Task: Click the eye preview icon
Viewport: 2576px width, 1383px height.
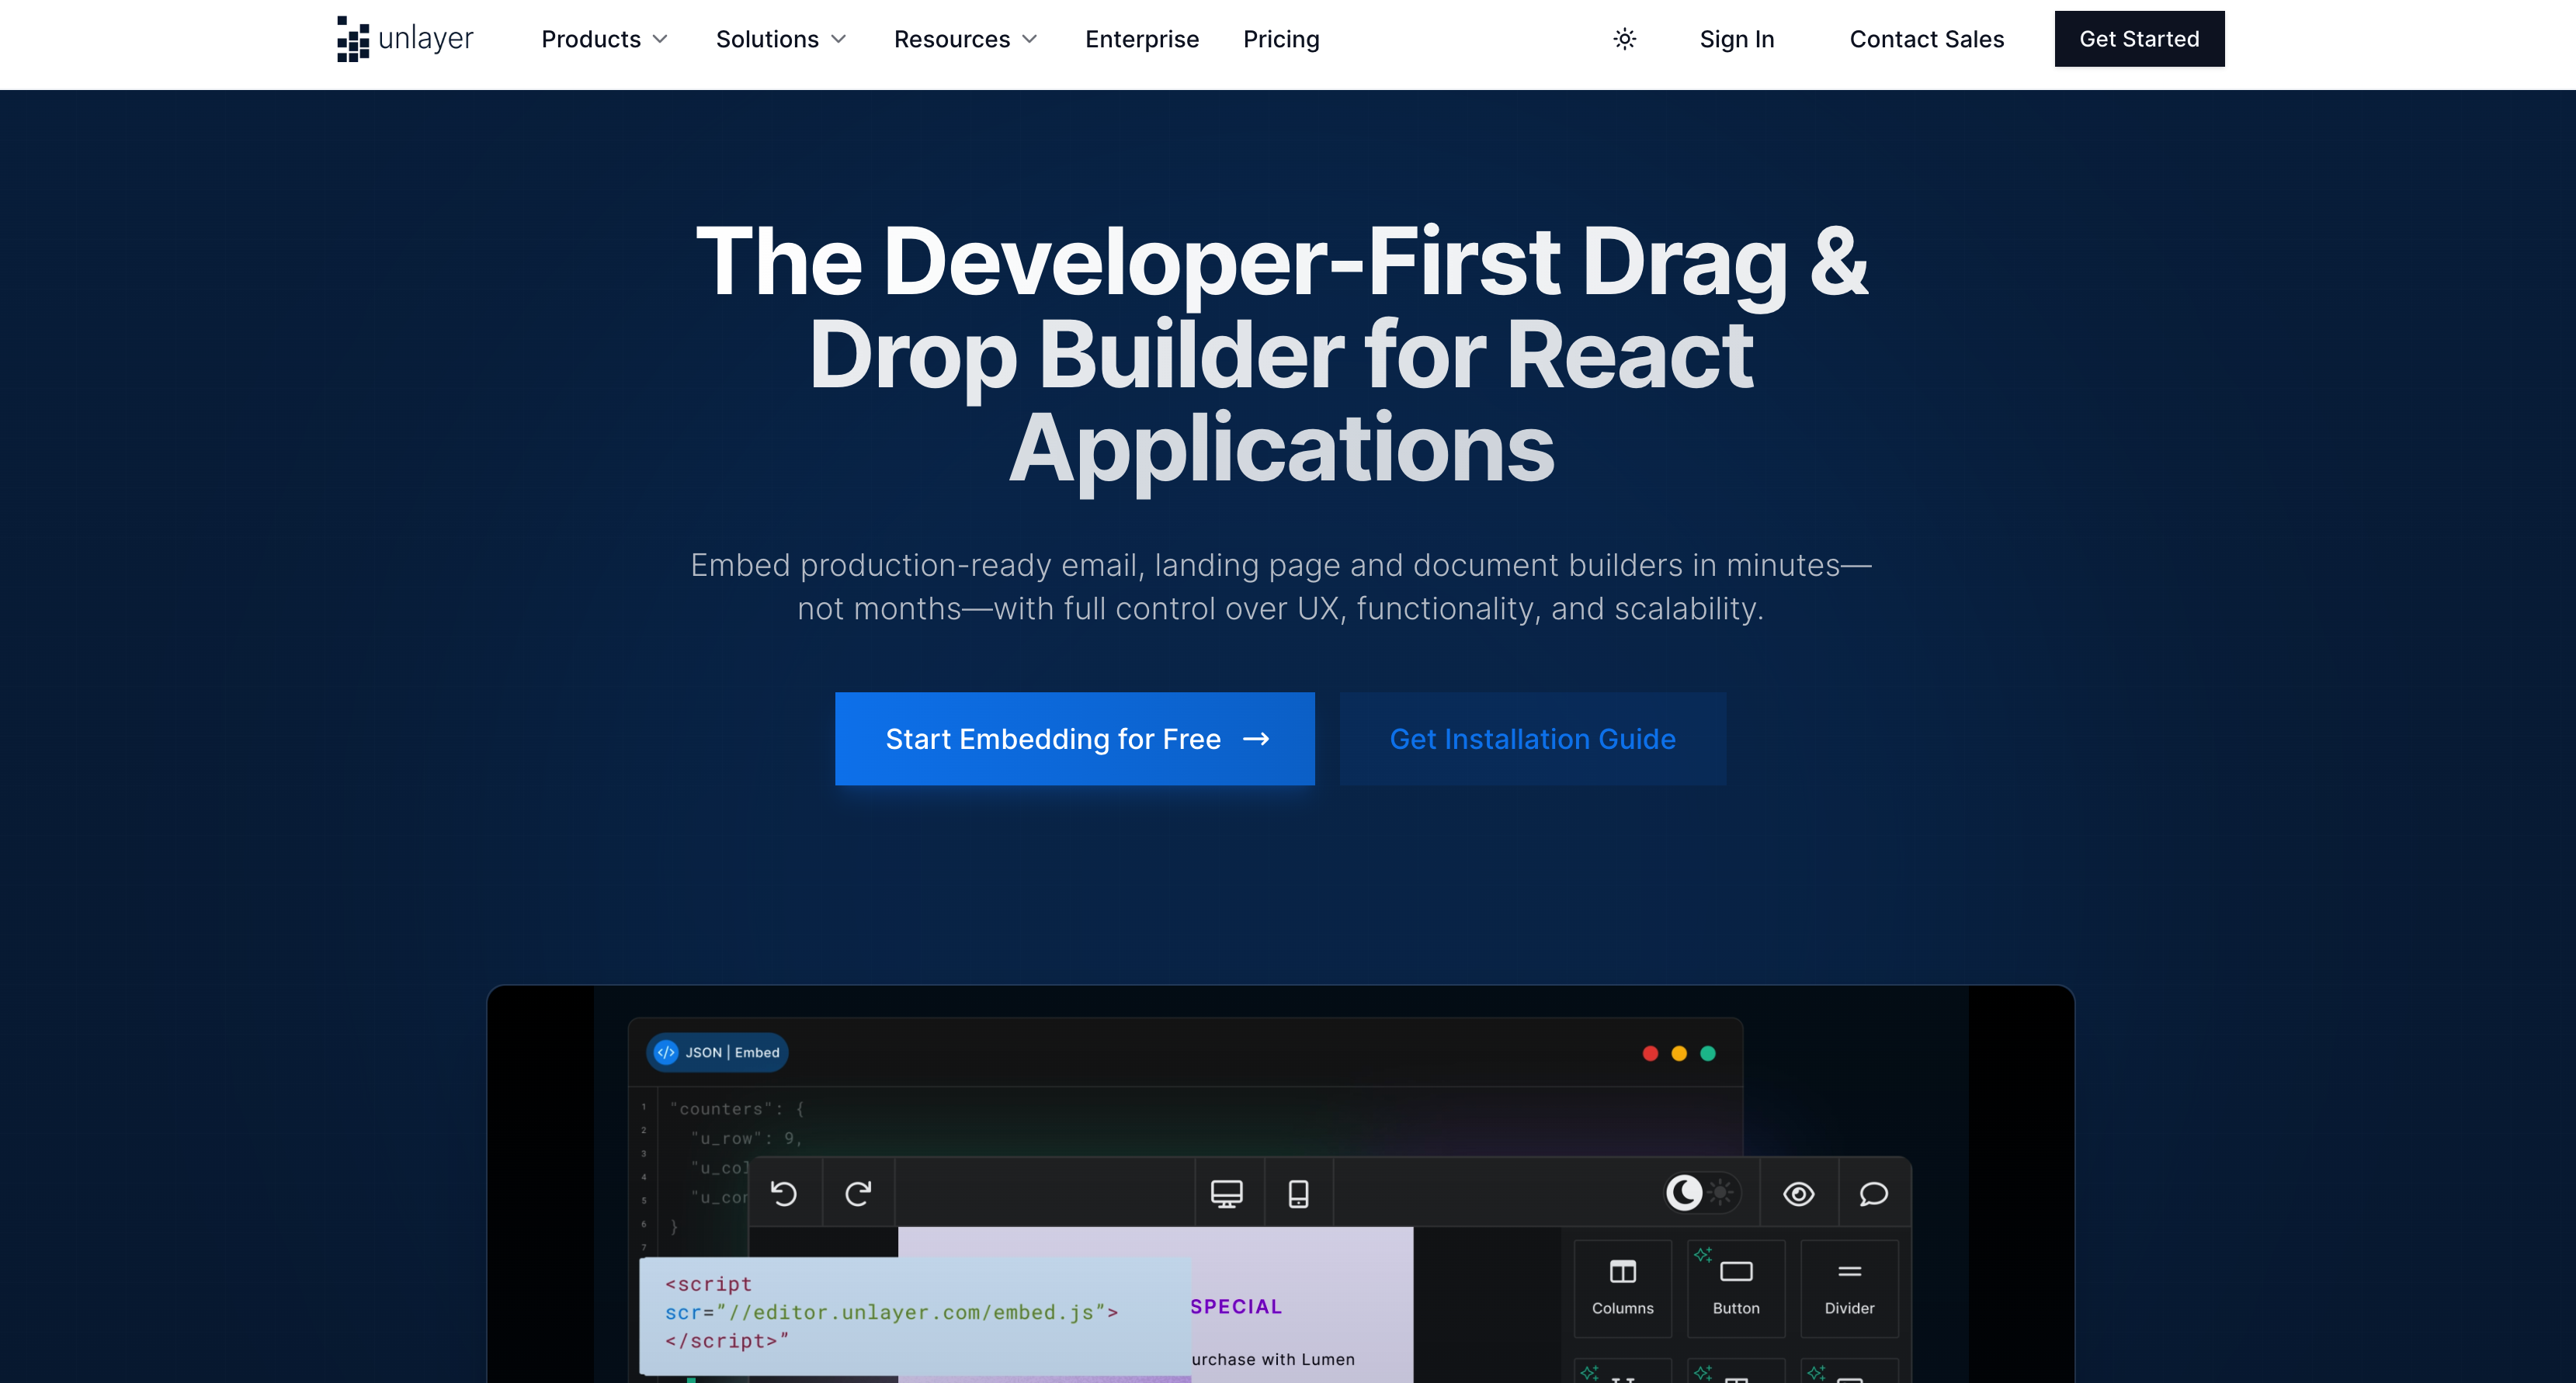Action: click(1798, 1193)
